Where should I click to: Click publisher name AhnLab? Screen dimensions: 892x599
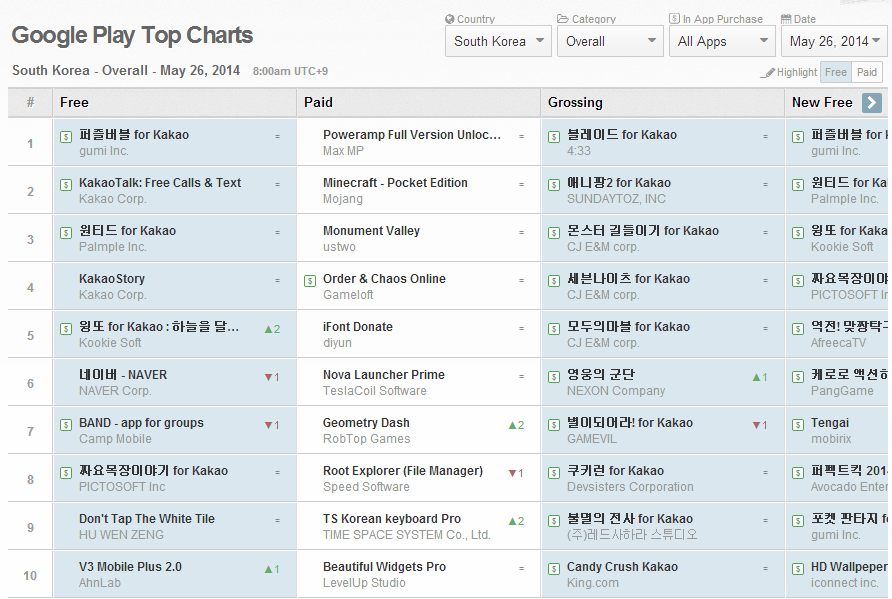click(x=100, y=583)
